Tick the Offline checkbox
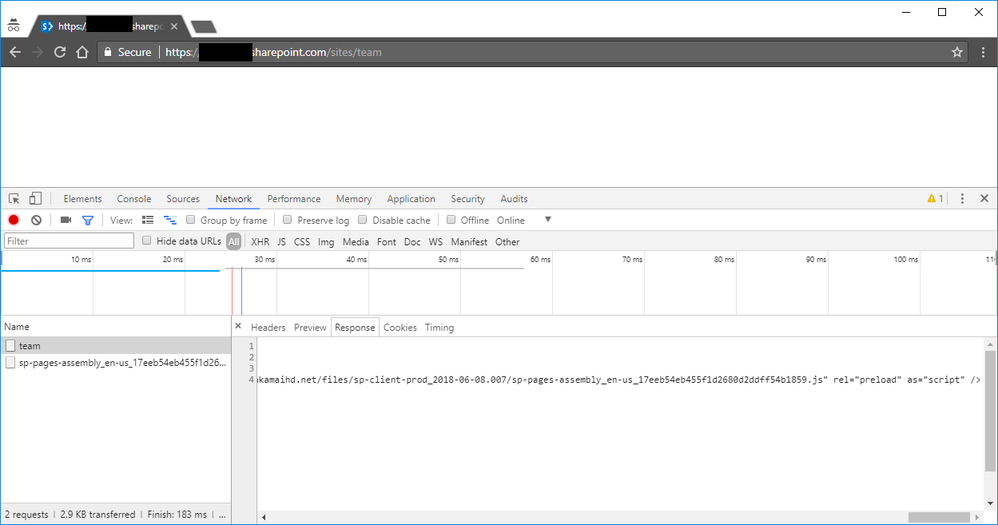 click(451, 220)
